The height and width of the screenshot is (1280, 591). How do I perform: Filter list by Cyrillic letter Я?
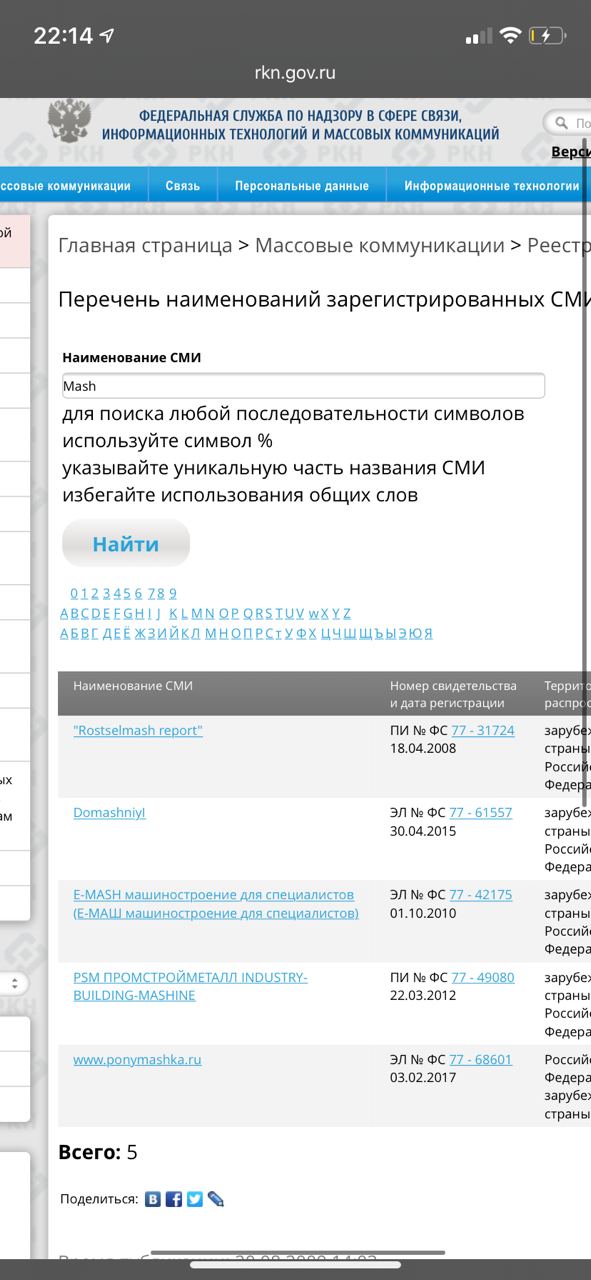click(428, 633)
